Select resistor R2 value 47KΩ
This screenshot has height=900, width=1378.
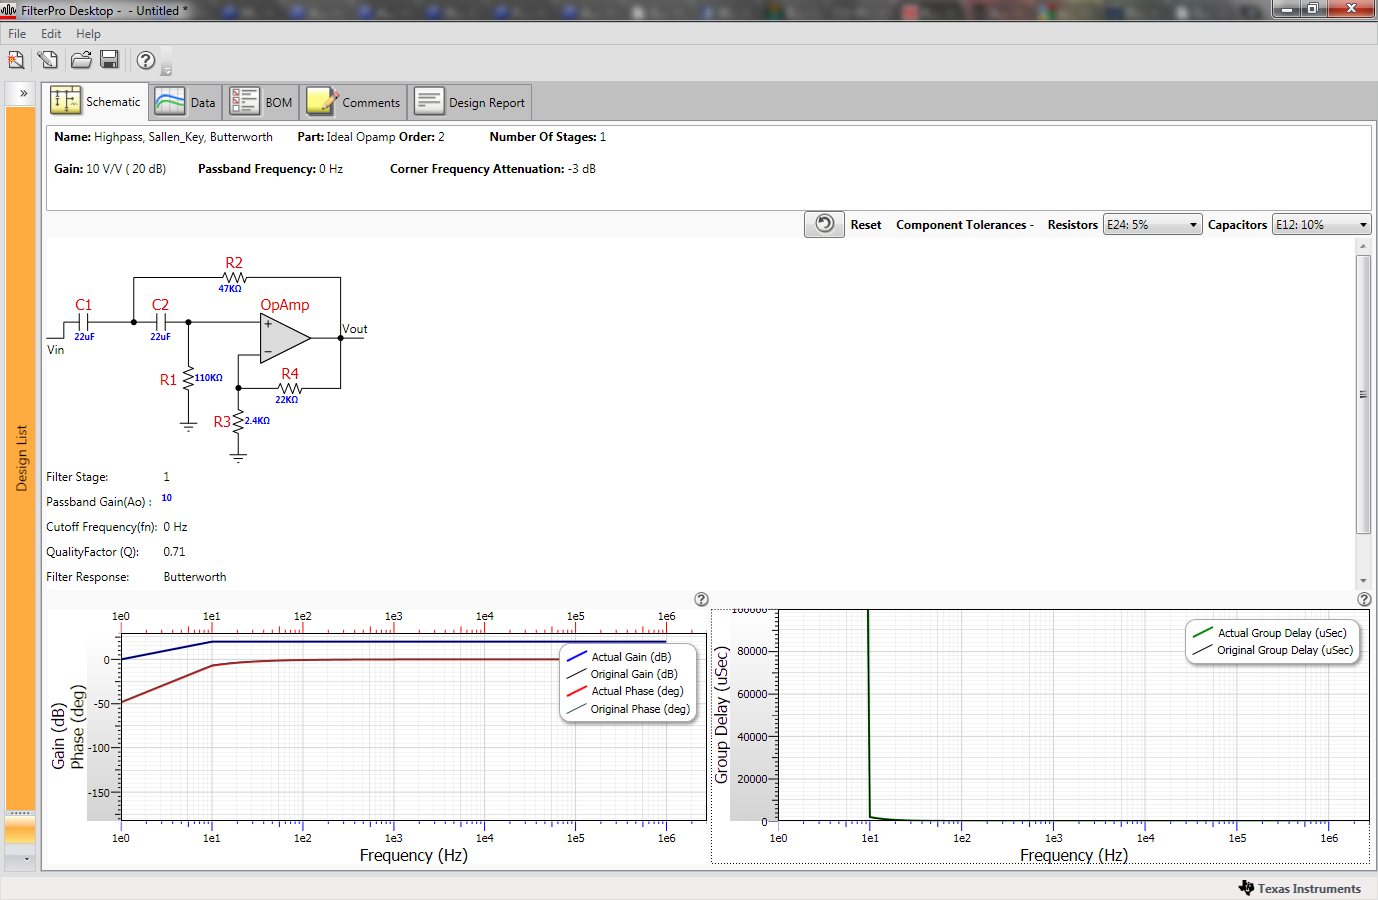click(x=230, y=289)
